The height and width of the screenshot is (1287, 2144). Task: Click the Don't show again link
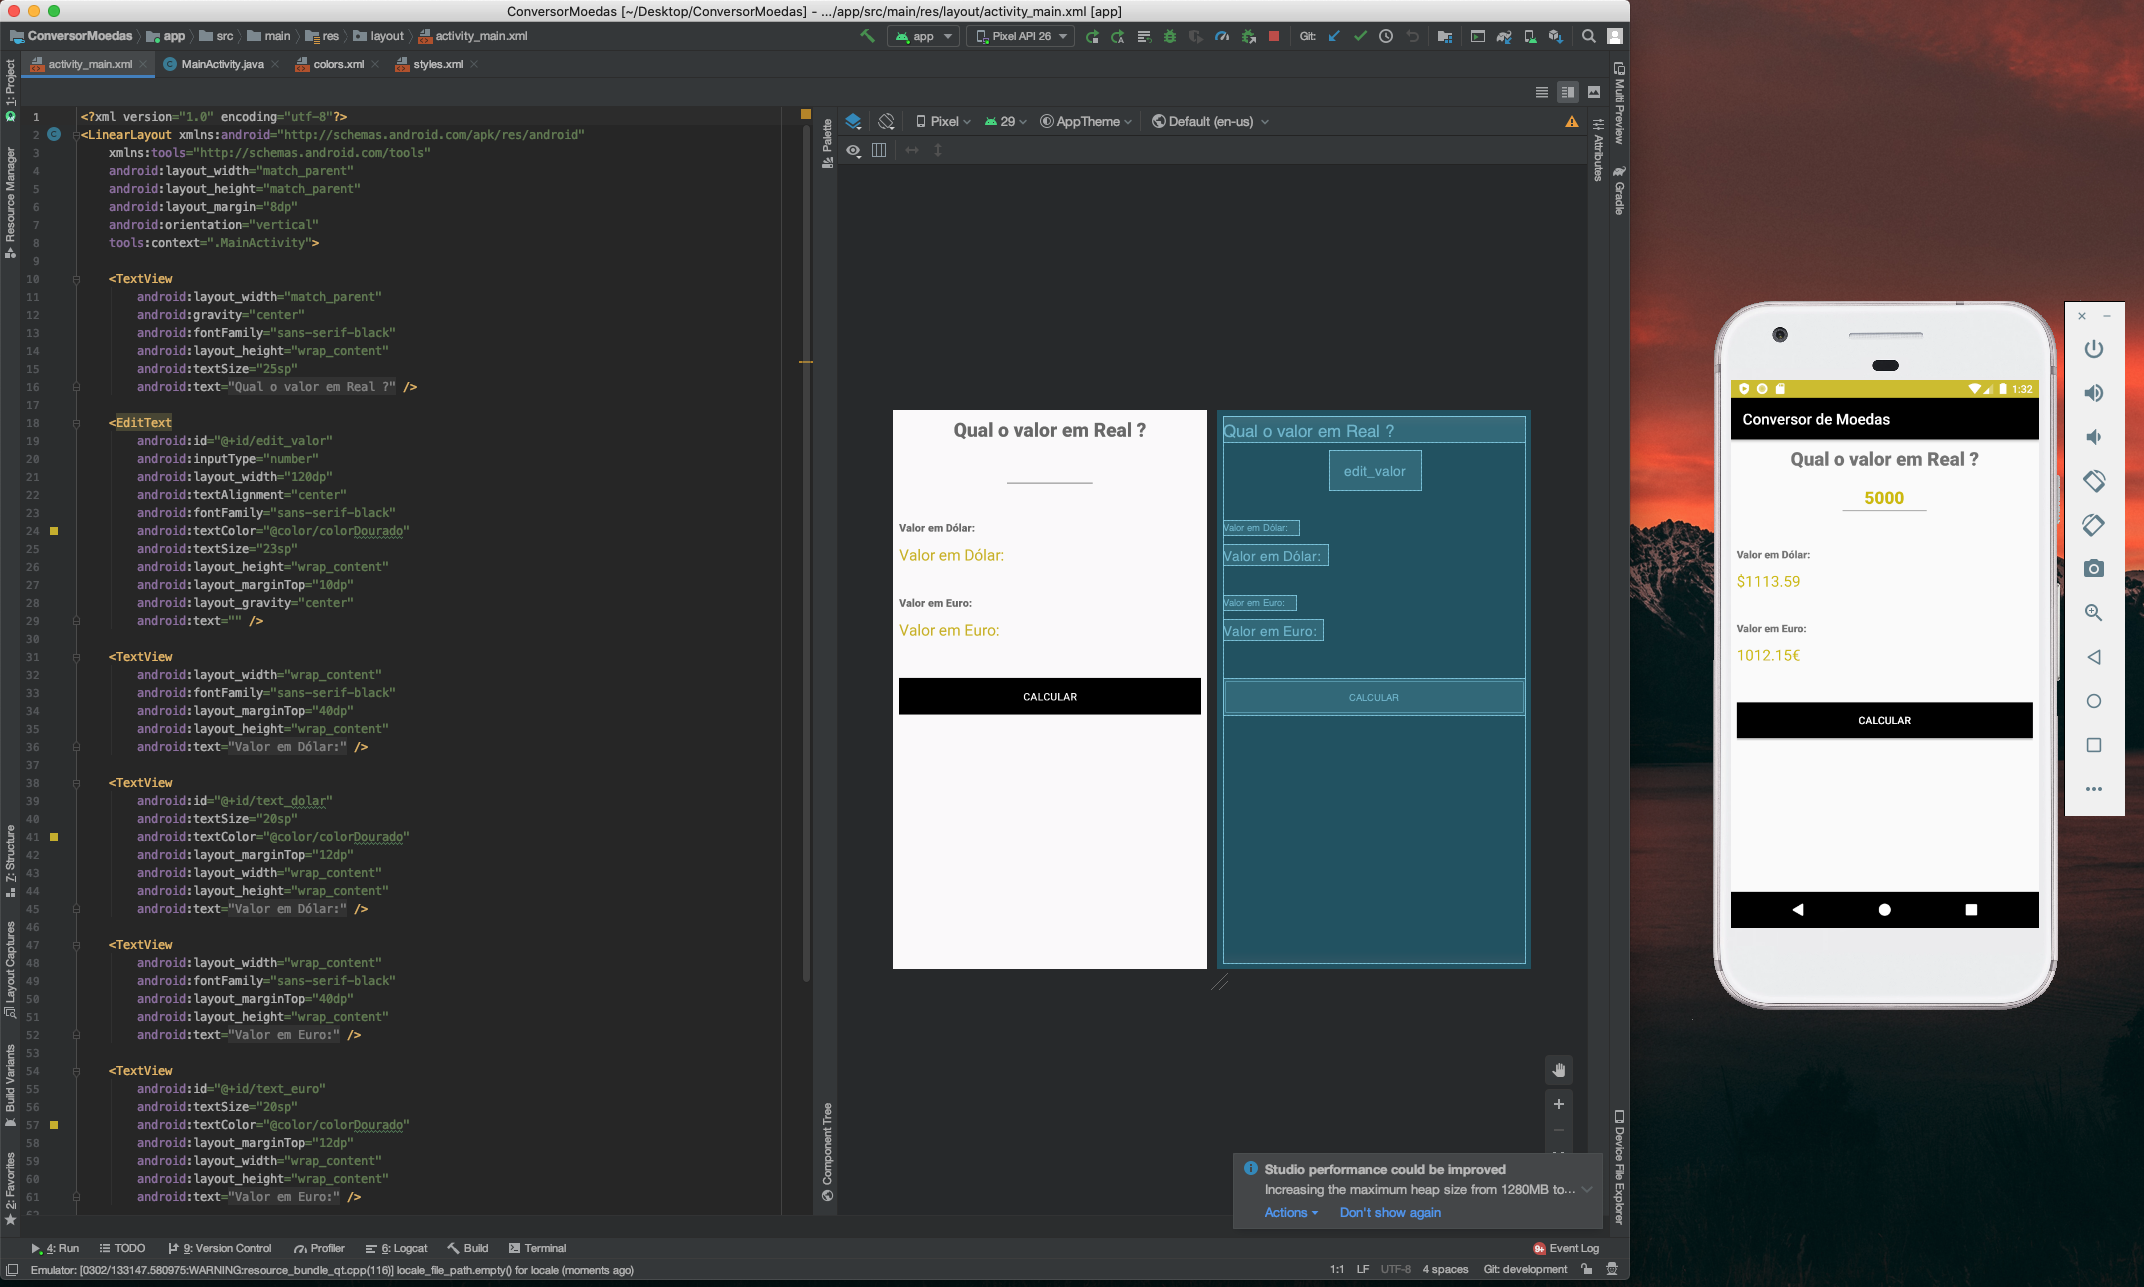click(1390, 1212)
